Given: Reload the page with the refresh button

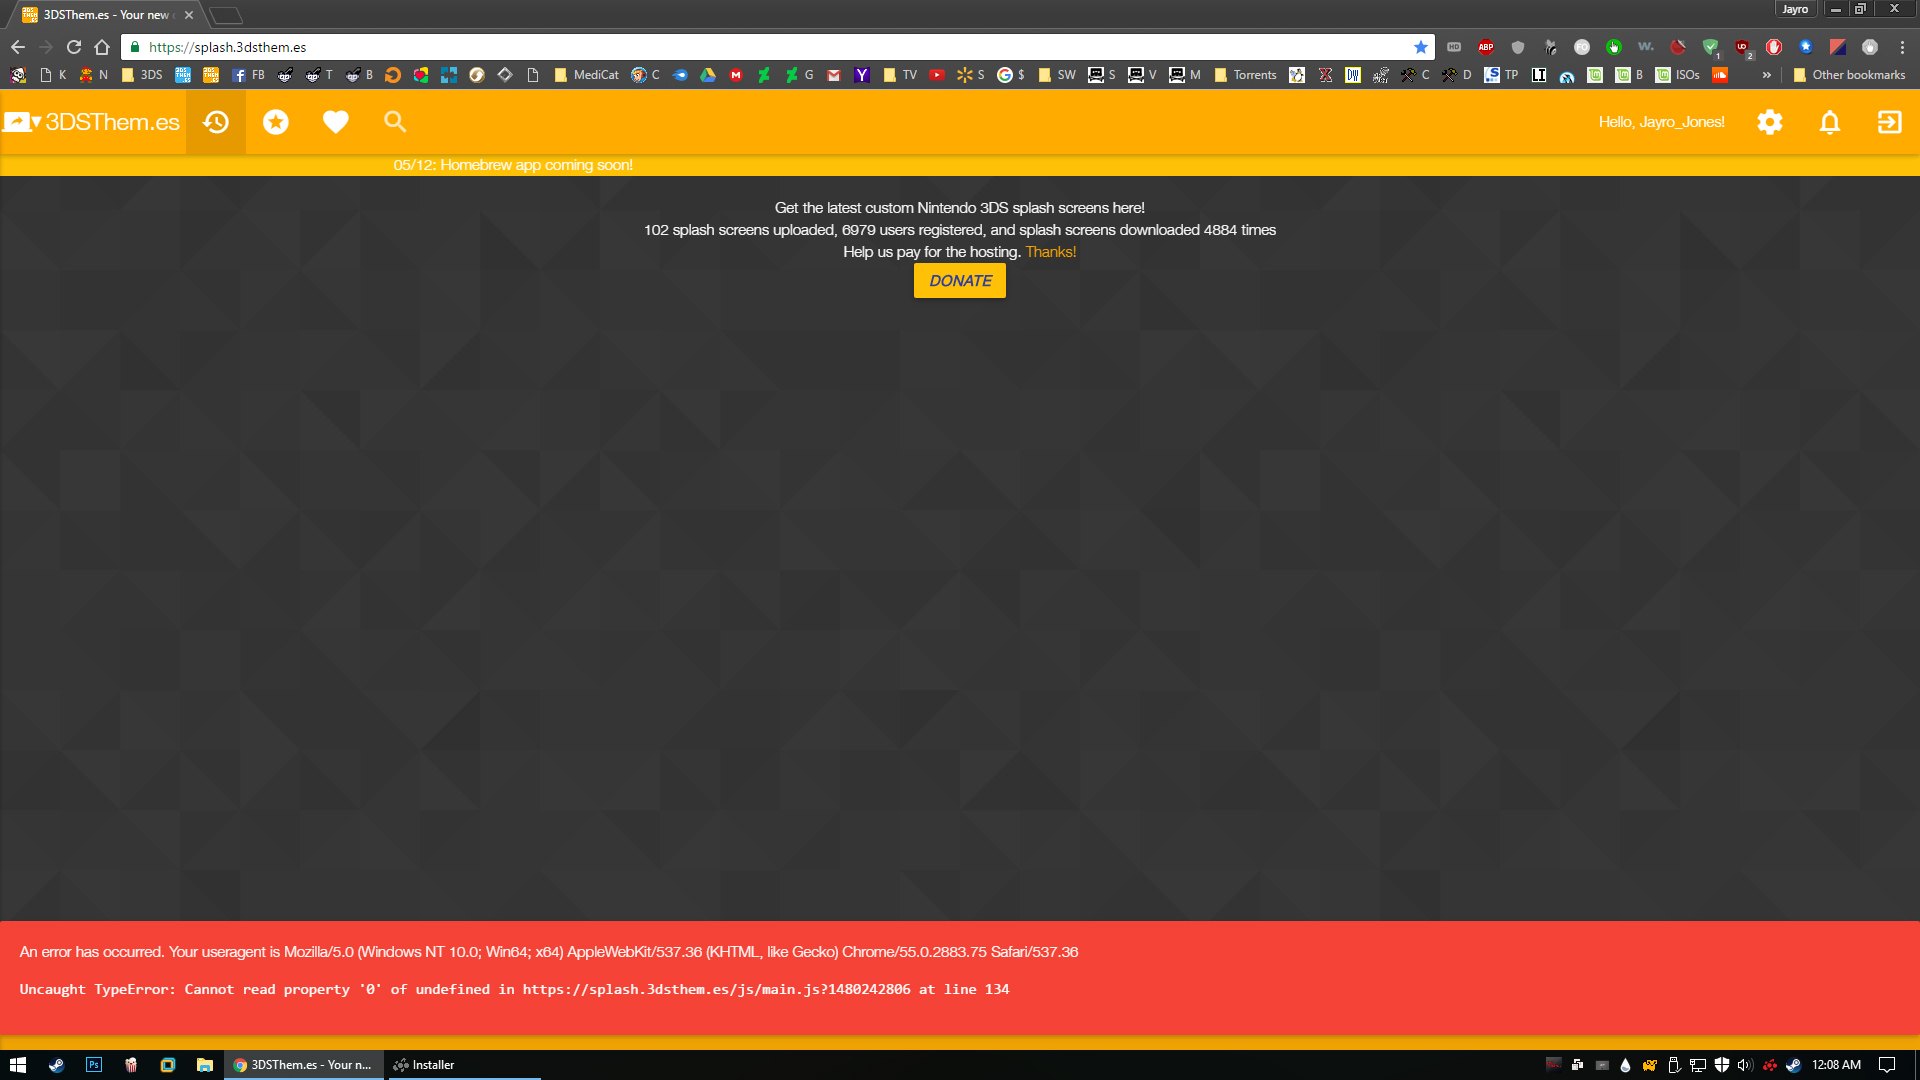Looking at the screenshot, I should coord(74,47).
